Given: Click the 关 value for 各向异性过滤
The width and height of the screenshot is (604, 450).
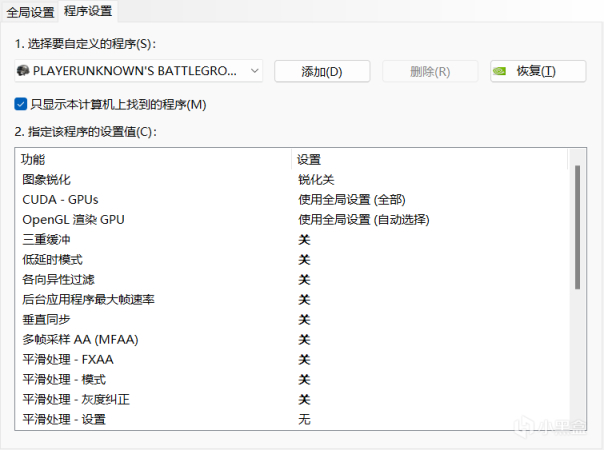Looking at the screenshot, I should (x=304, y=280).
